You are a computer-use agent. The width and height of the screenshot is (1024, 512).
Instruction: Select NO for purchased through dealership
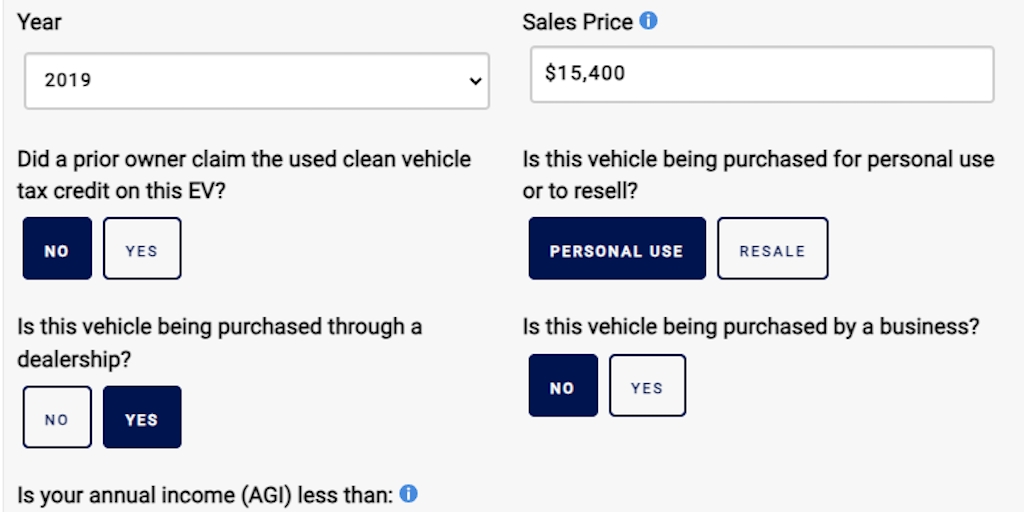57,418
